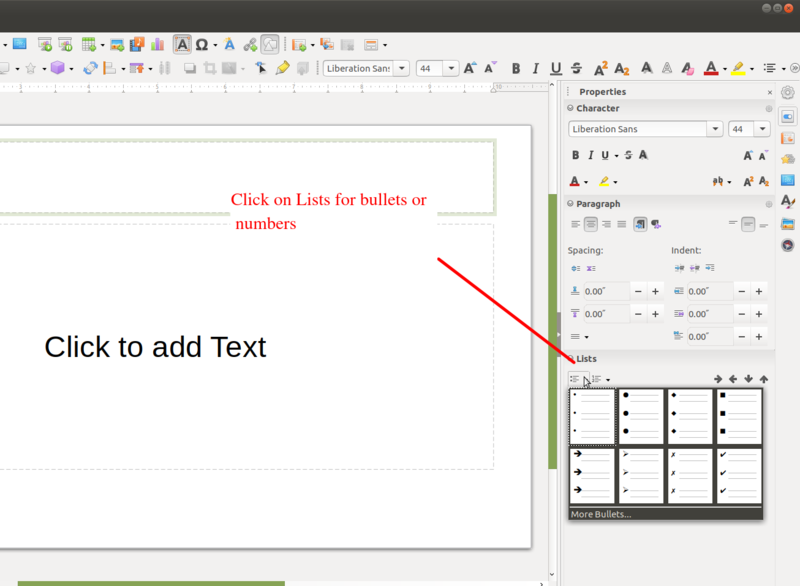Open sidebar font size 44 dropdown
The image size is (800, 586).
tap(762, 129)
